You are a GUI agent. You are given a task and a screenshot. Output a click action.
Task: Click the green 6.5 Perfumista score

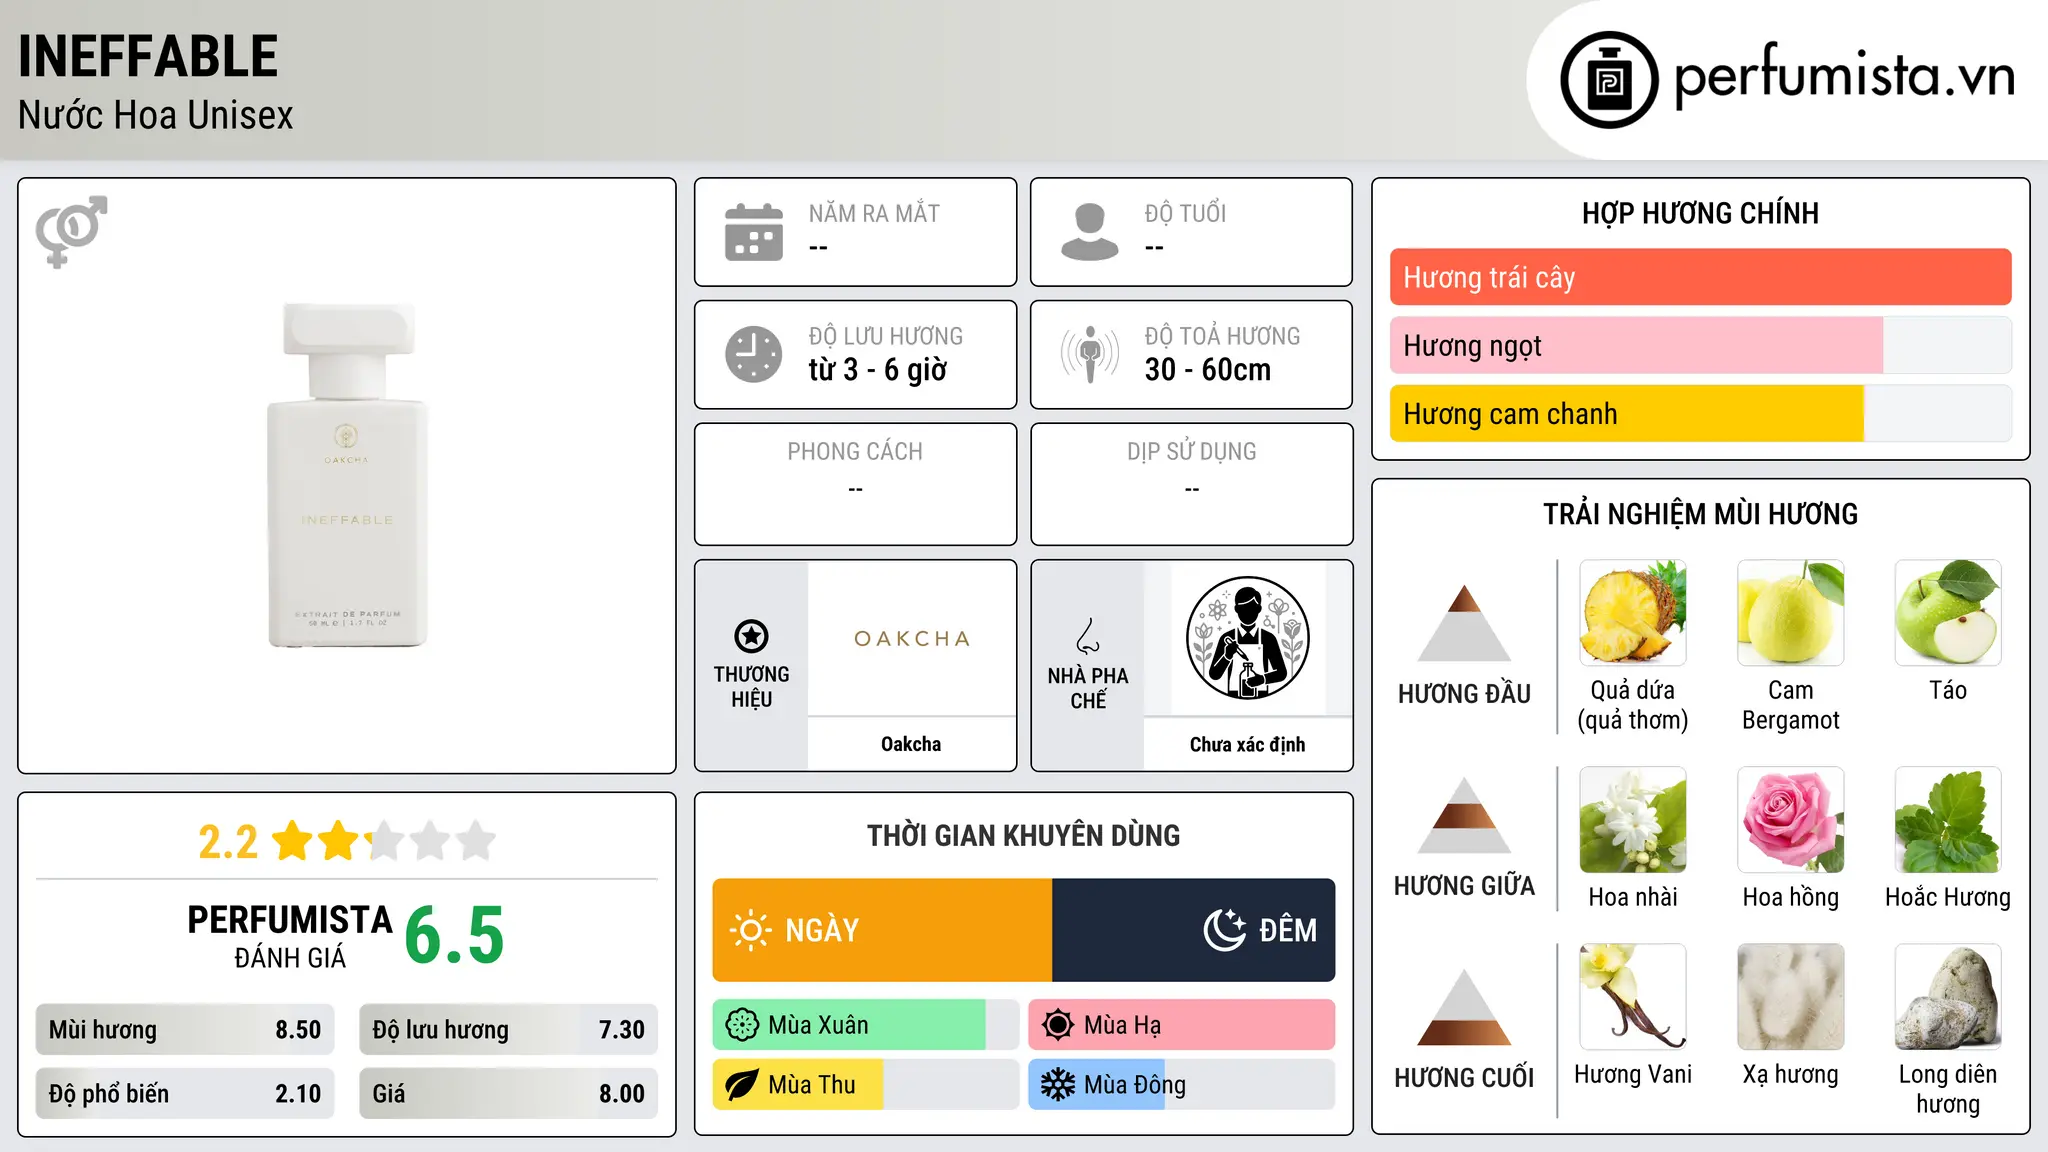455,936
